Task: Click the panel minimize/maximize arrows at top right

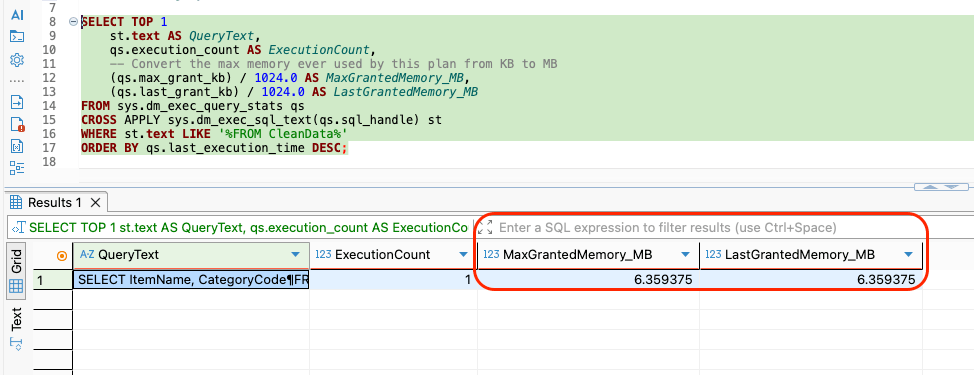Action: click(940, 186)
